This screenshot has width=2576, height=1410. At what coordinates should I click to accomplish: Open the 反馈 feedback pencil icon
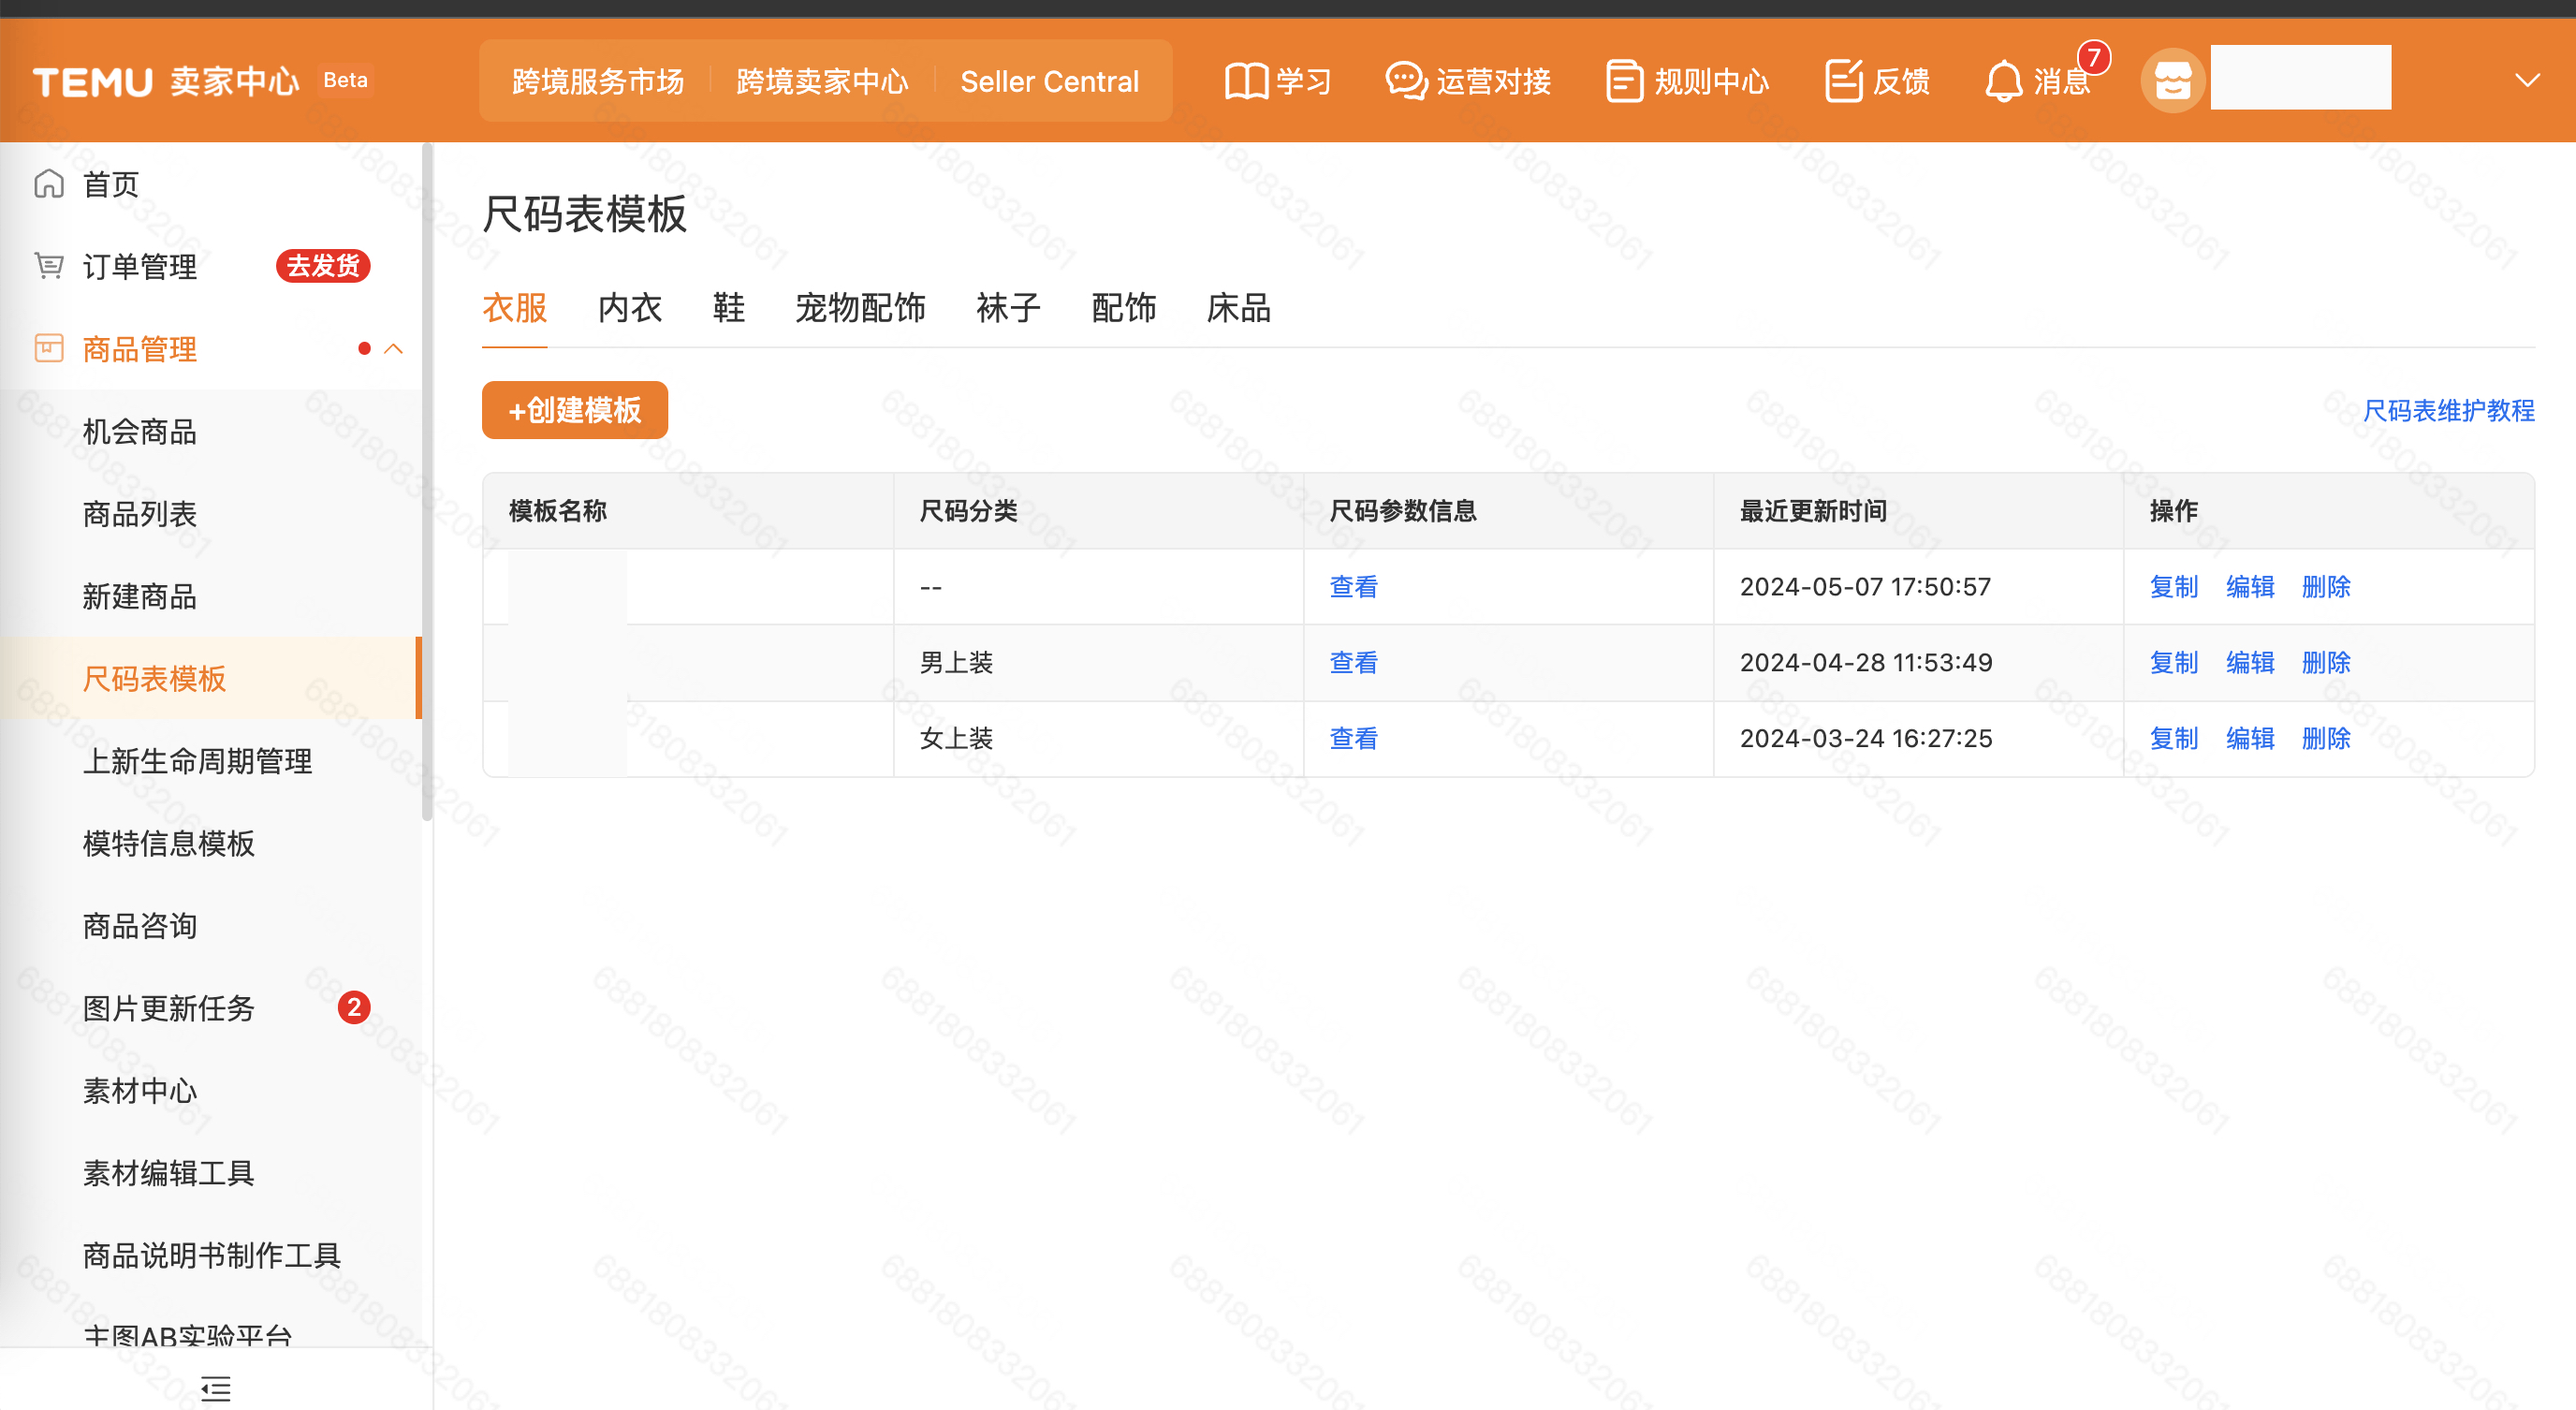pyautogui.click(x=1843, y=80)
